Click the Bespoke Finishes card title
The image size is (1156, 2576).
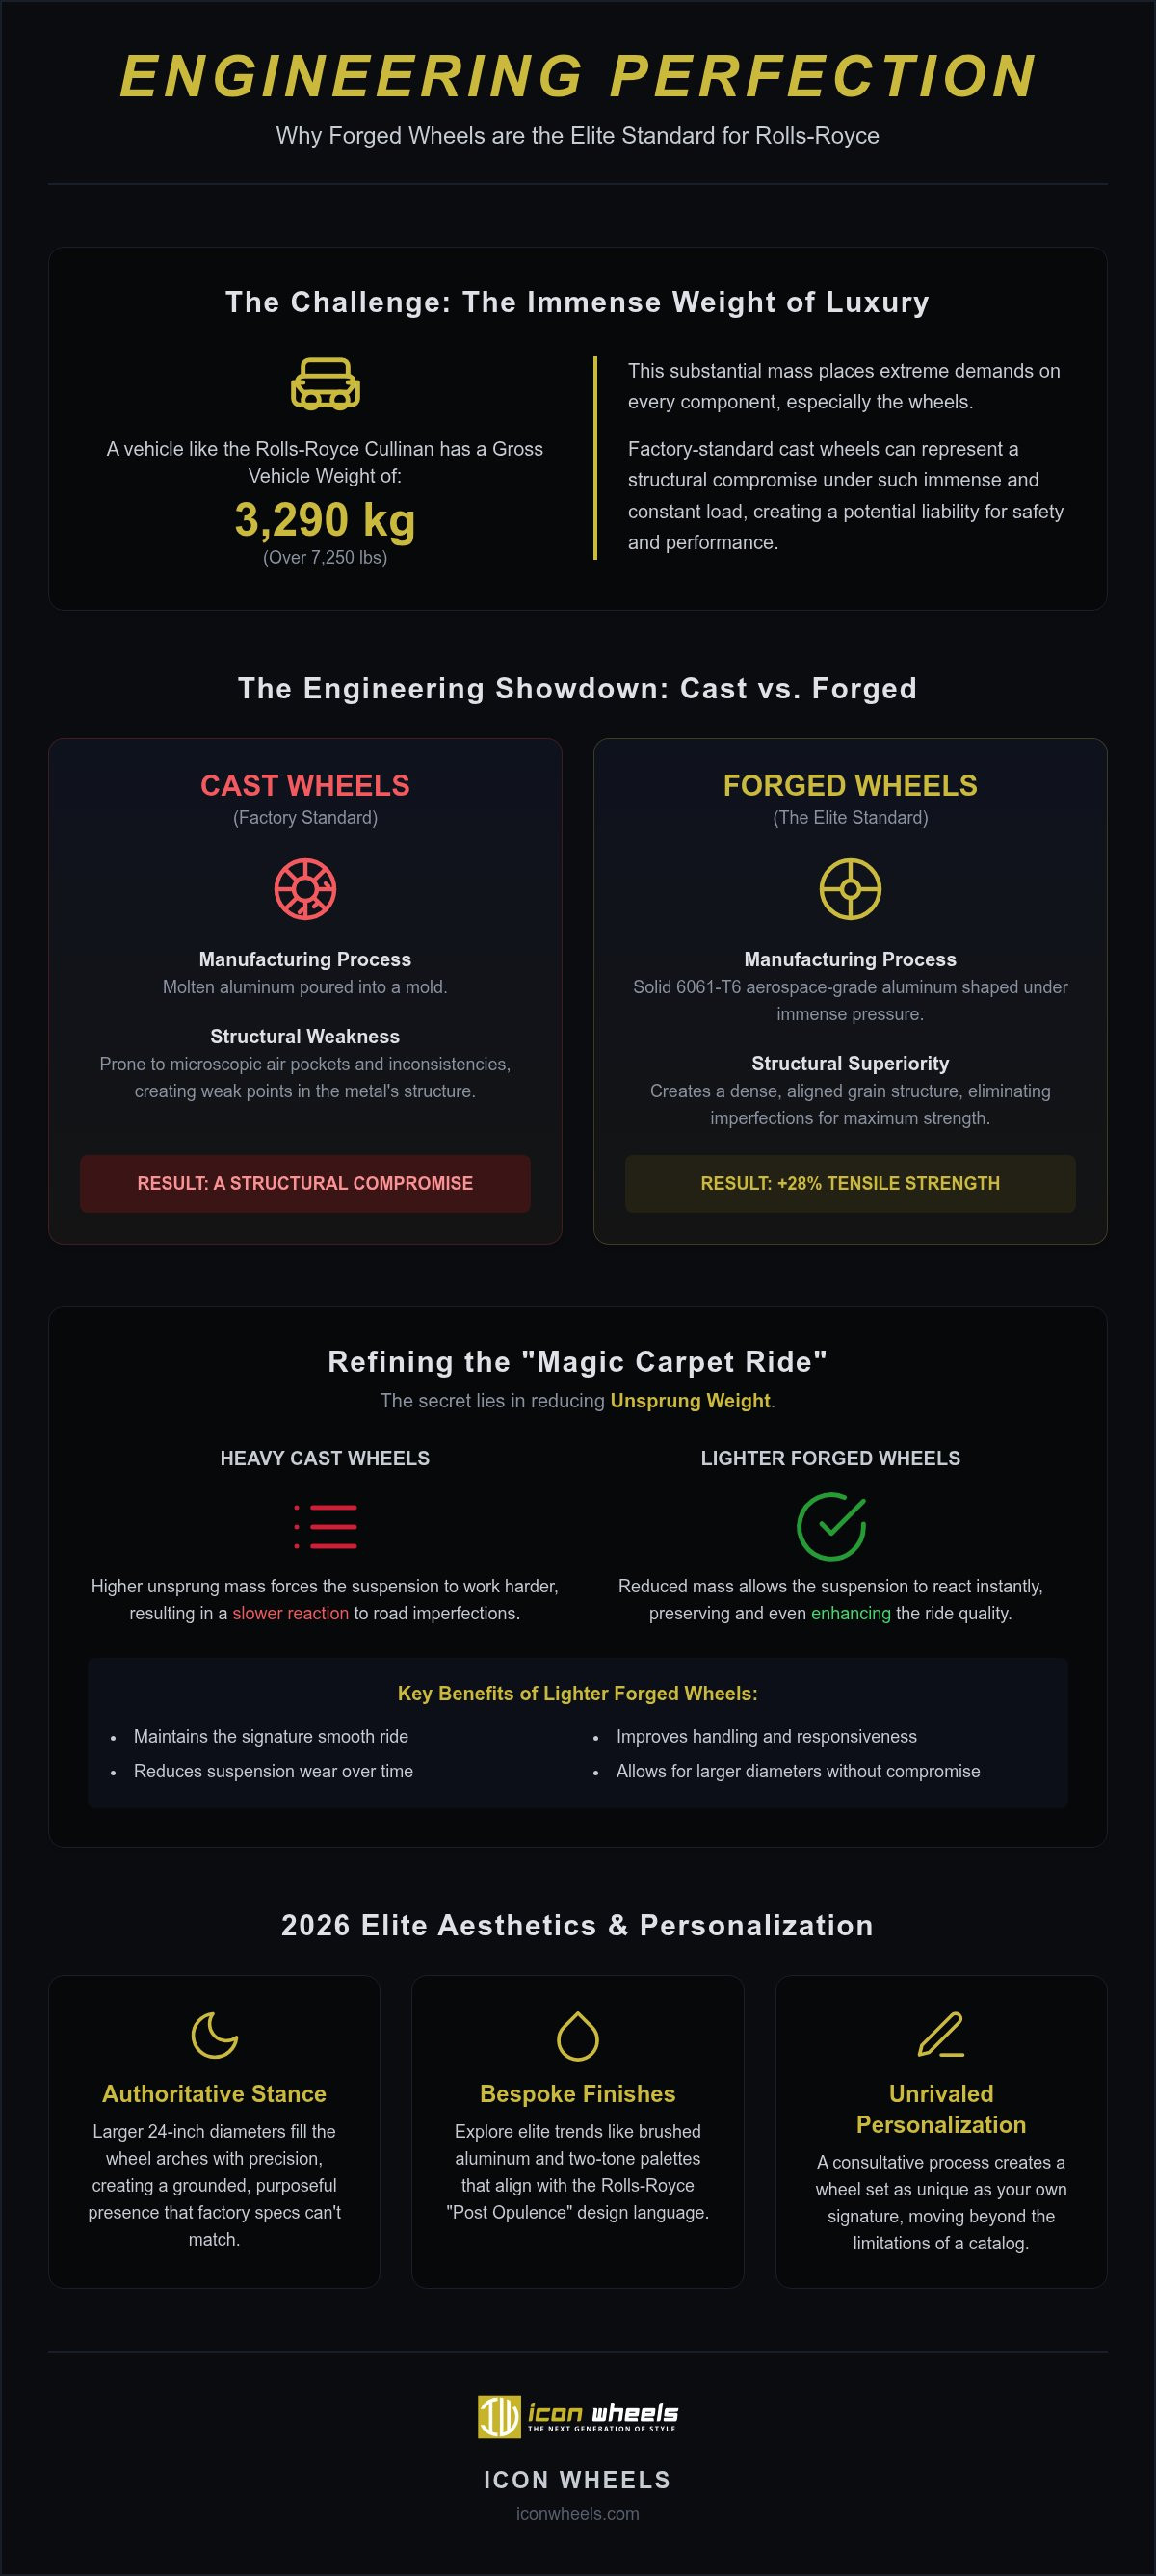pos(578,2094)
